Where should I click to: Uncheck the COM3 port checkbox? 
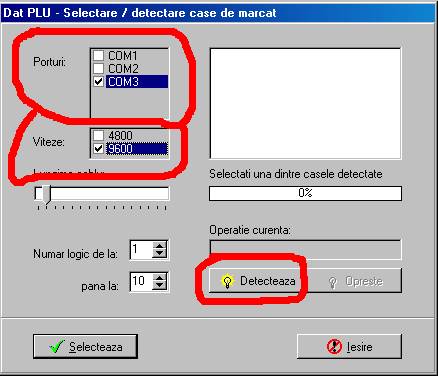98,81
